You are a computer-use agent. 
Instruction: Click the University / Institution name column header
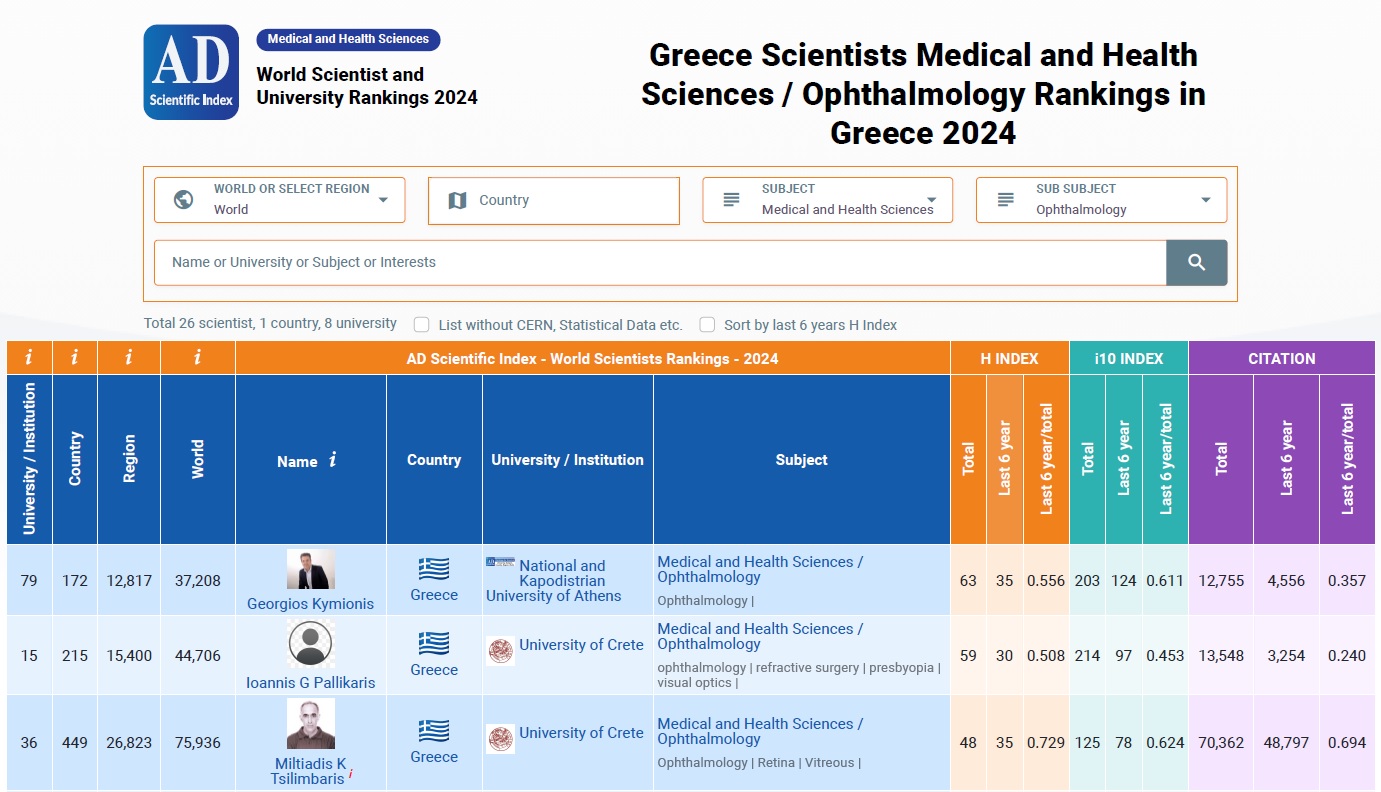pos(568,460)
